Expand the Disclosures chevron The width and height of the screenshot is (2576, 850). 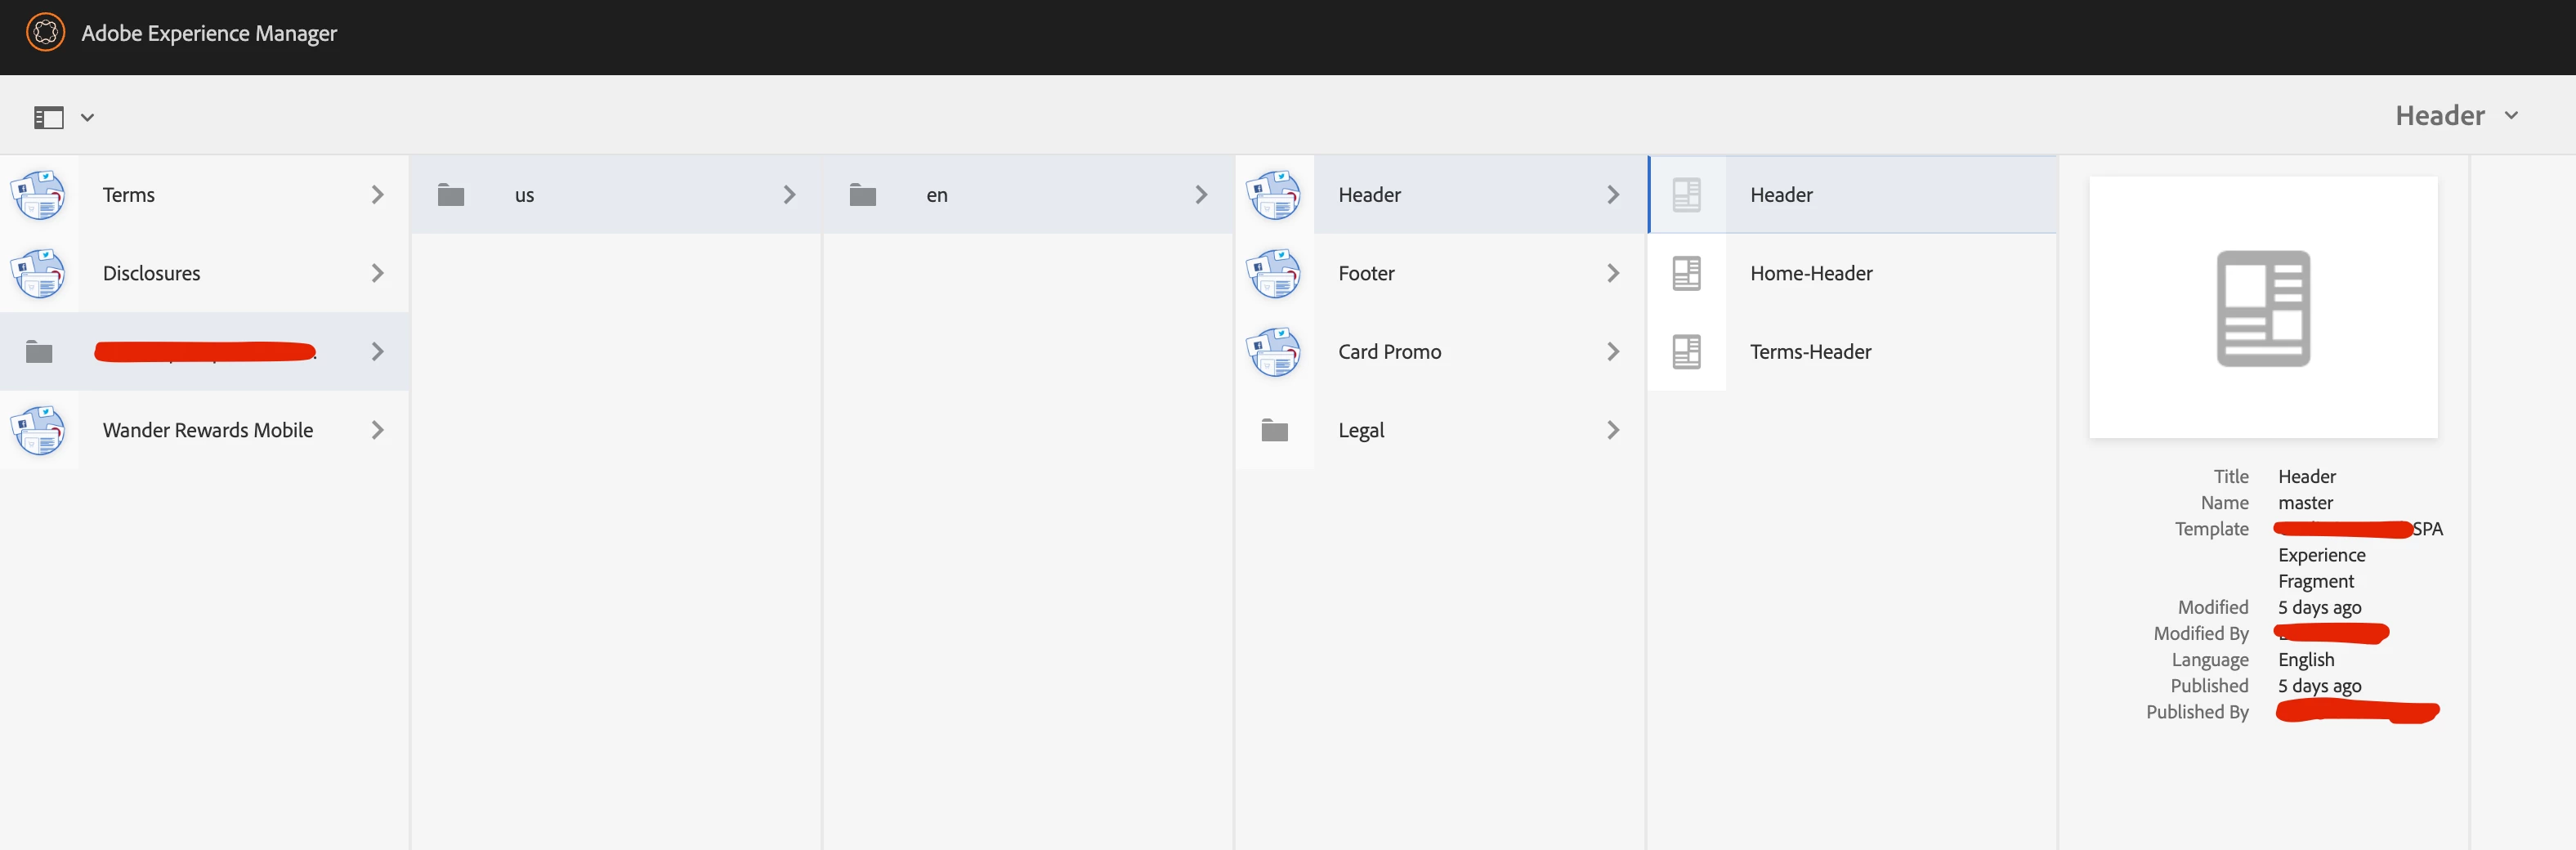click(377, 273)
